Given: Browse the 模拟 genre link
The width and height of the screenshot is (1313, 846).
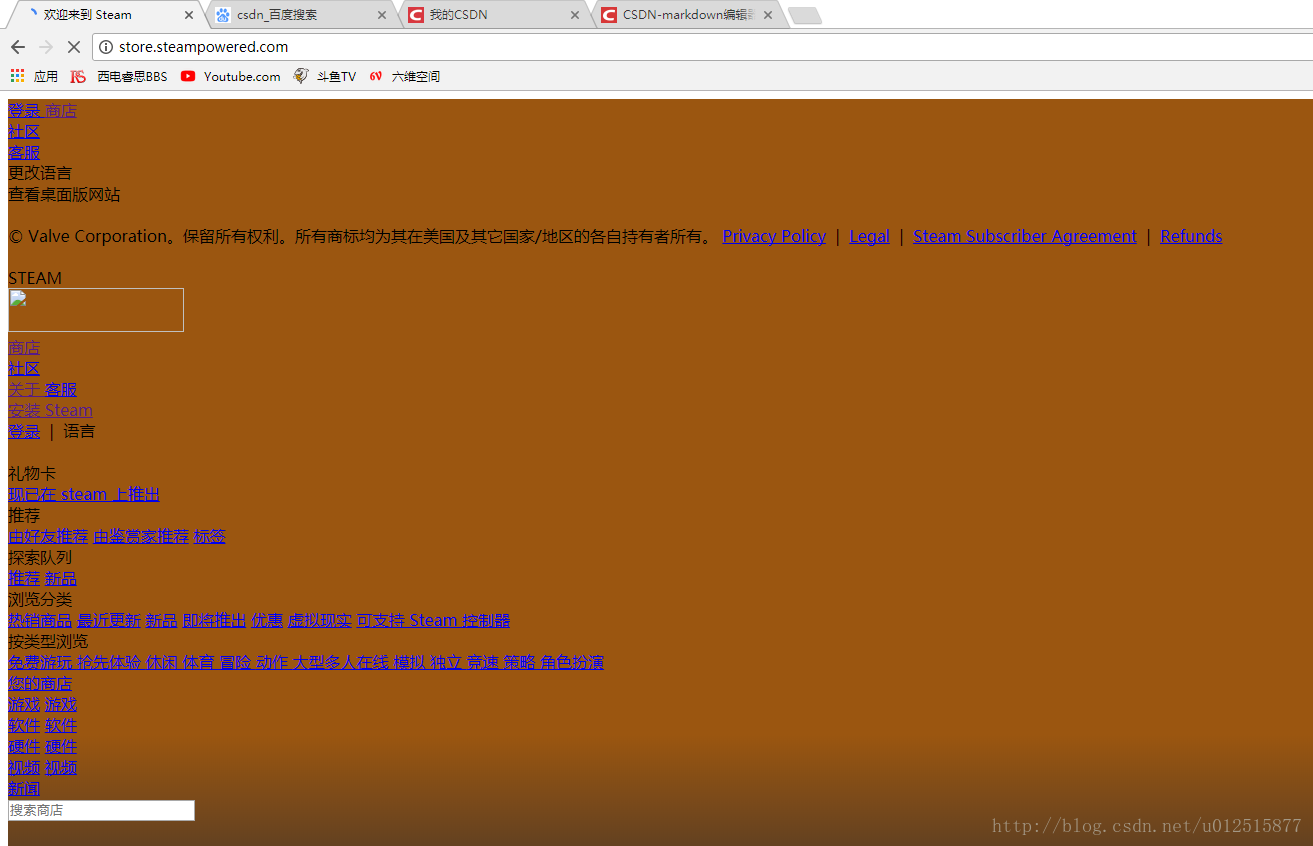Looking at the screenshot, I should point(410,662).
